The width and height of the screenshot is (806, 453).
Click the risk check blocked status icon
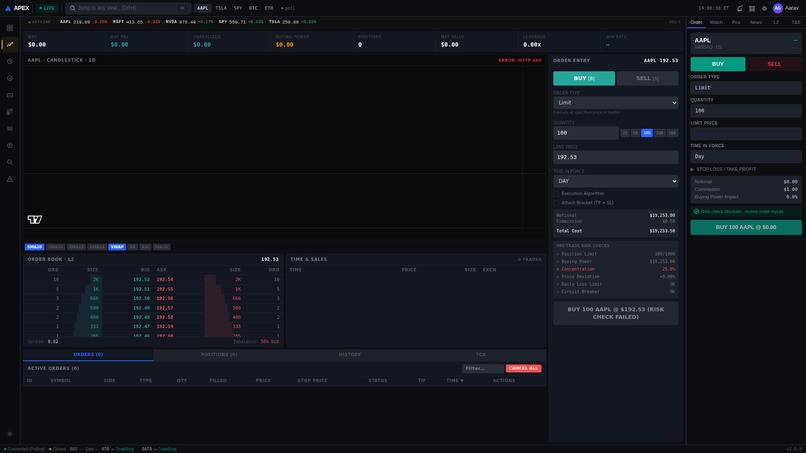click(x=697, y=211)
